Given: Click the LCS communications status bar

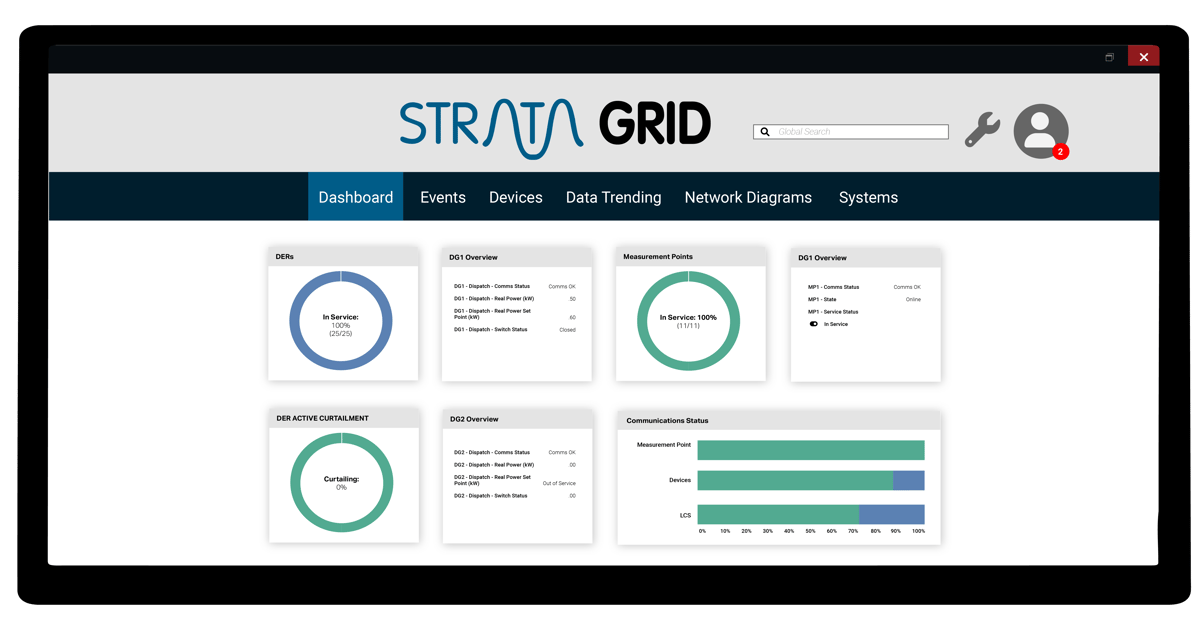Looking at the screenshot, I should 810,513.
